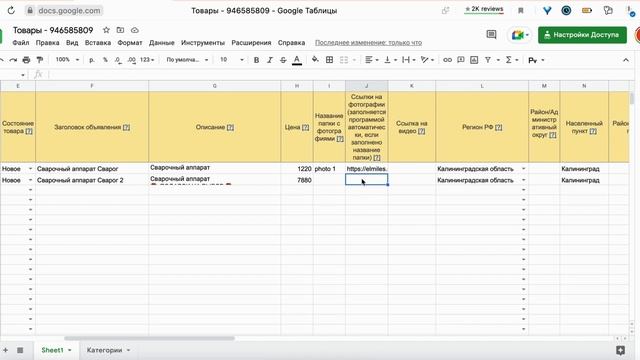Reload the page in browser
Image resolution: width=640 pixels, height=360 pixels.
coord(11,11)
